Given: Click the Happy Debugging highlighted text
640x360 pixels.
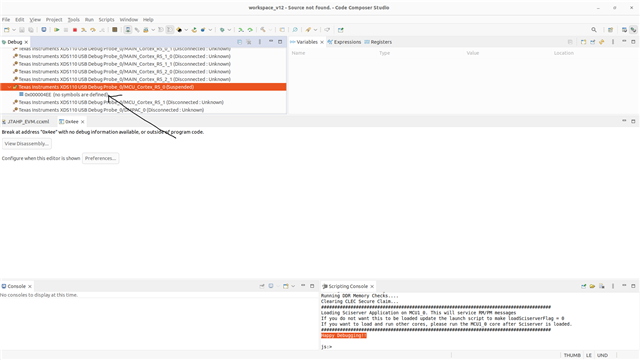Looking at the screenshot, I should point(344,336).
